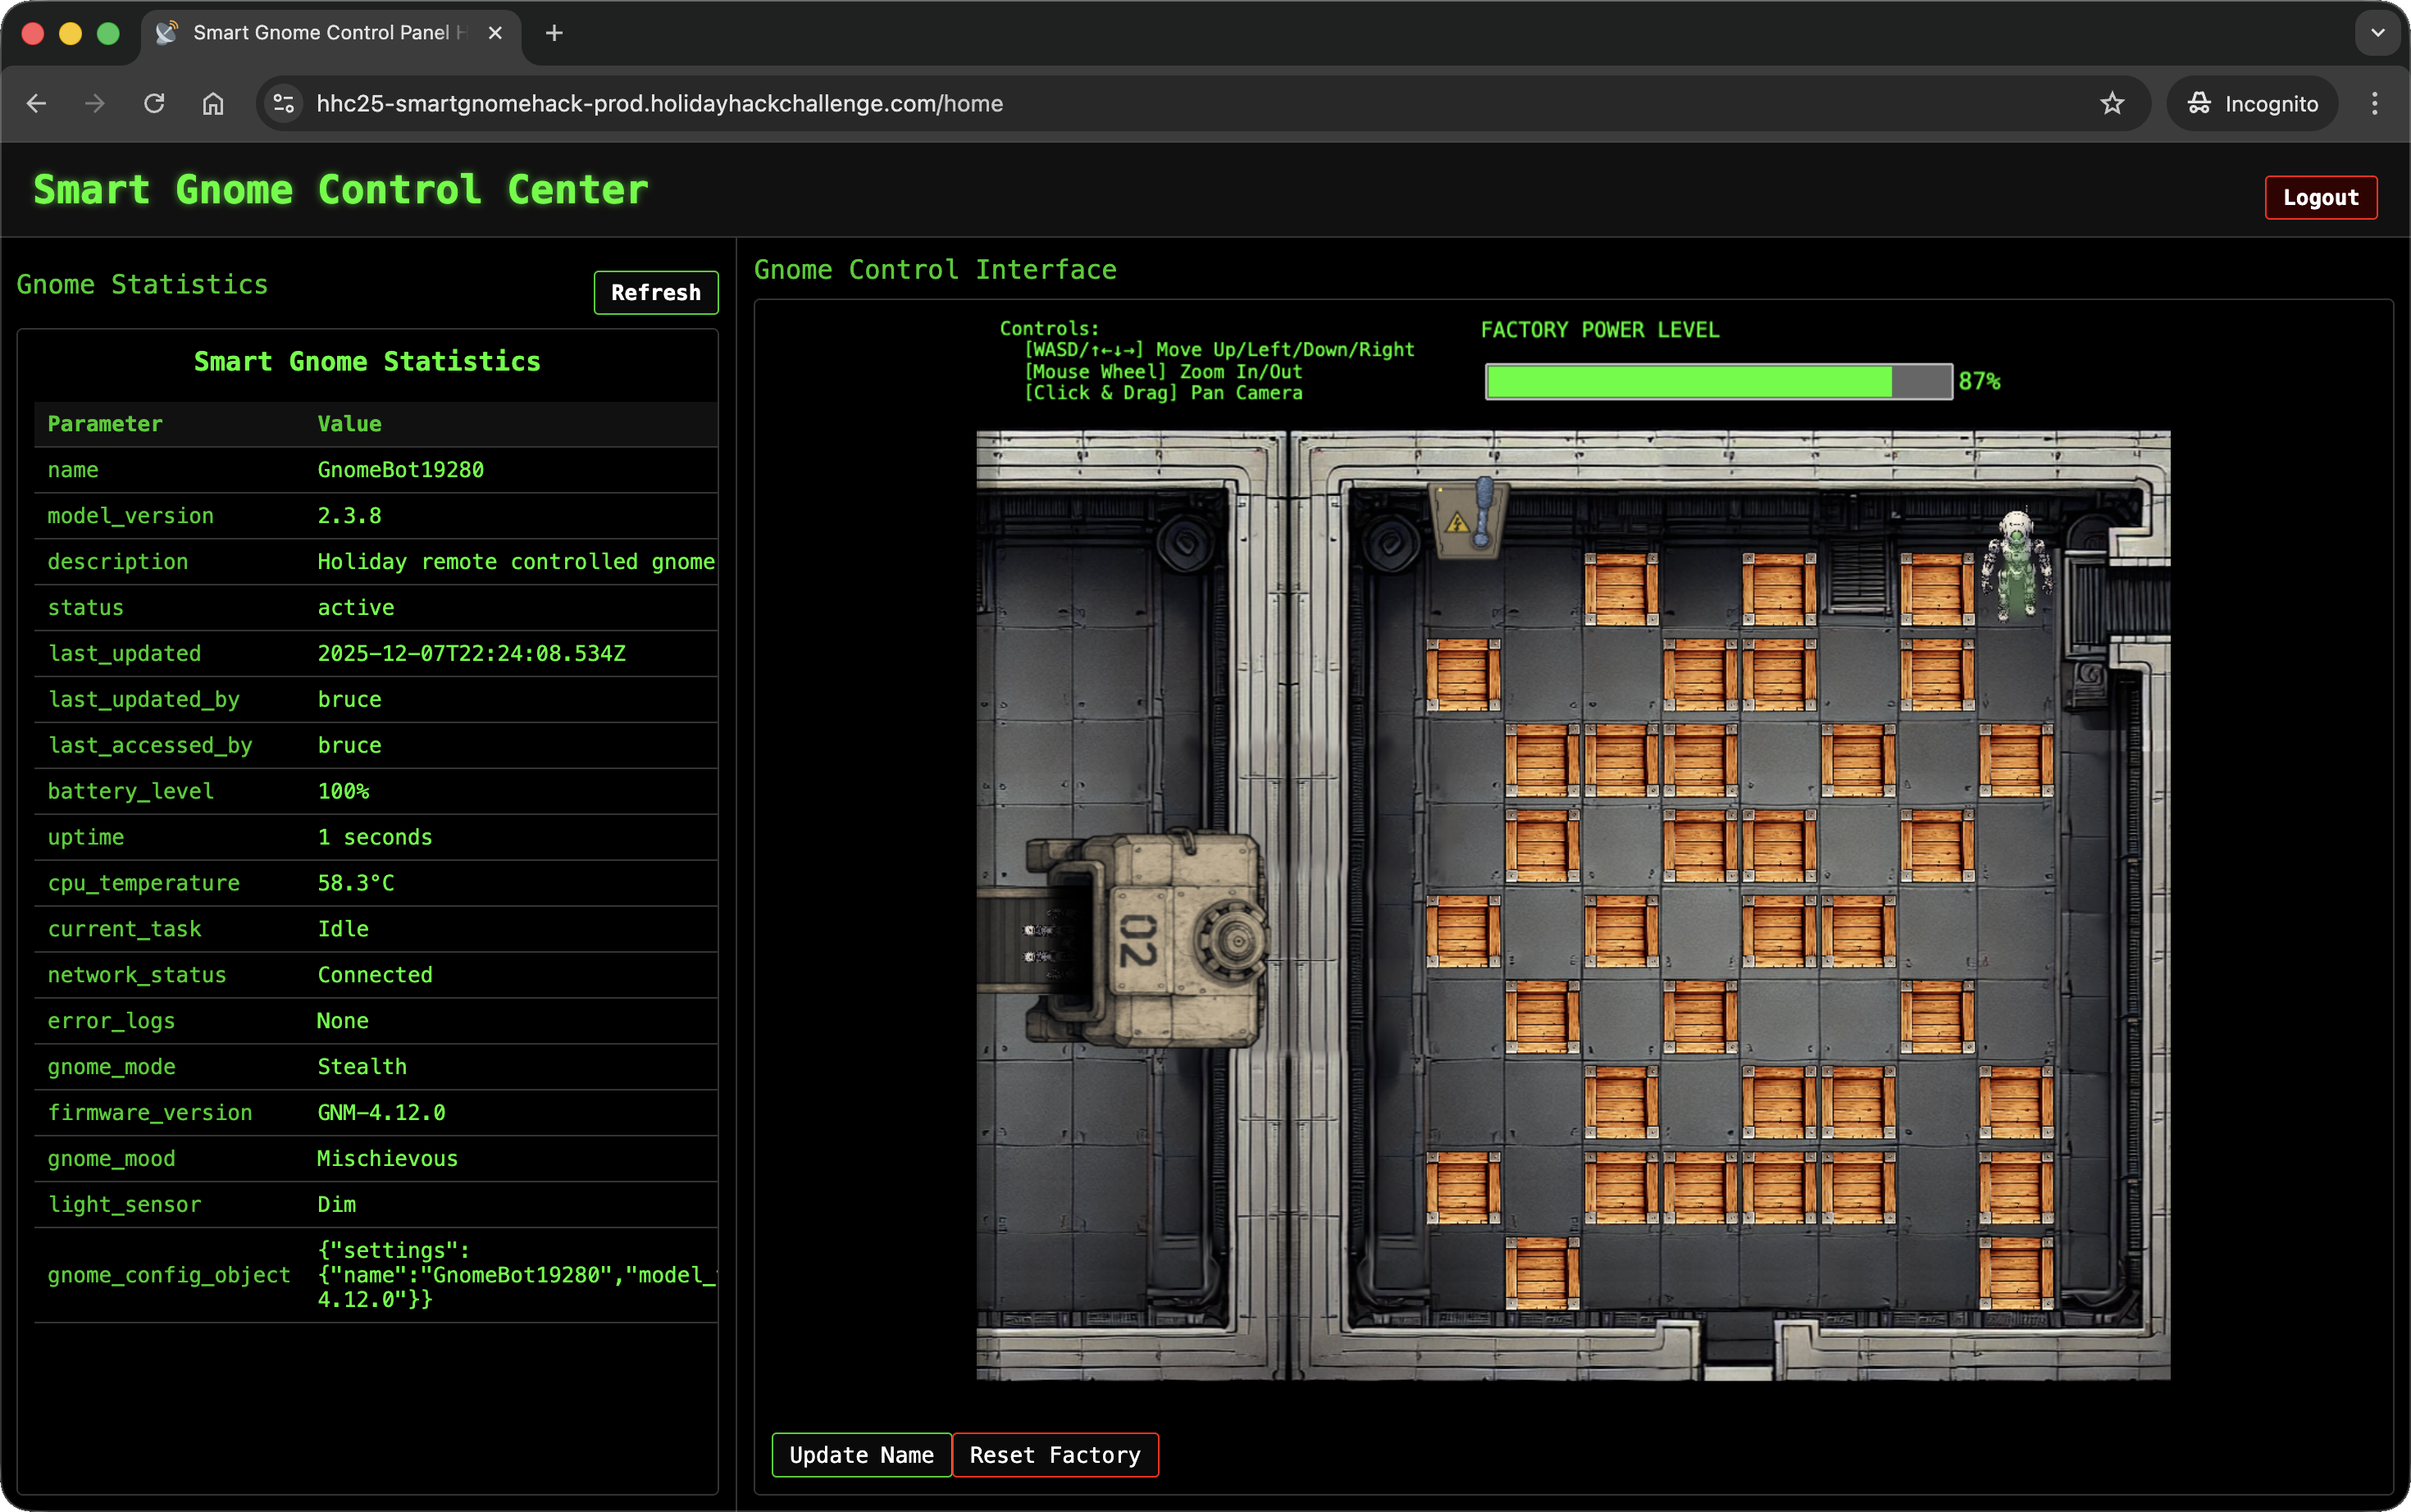Open a new browser tab
This screenshot has height=1512, width=2411.
click(x=554, y=33)
